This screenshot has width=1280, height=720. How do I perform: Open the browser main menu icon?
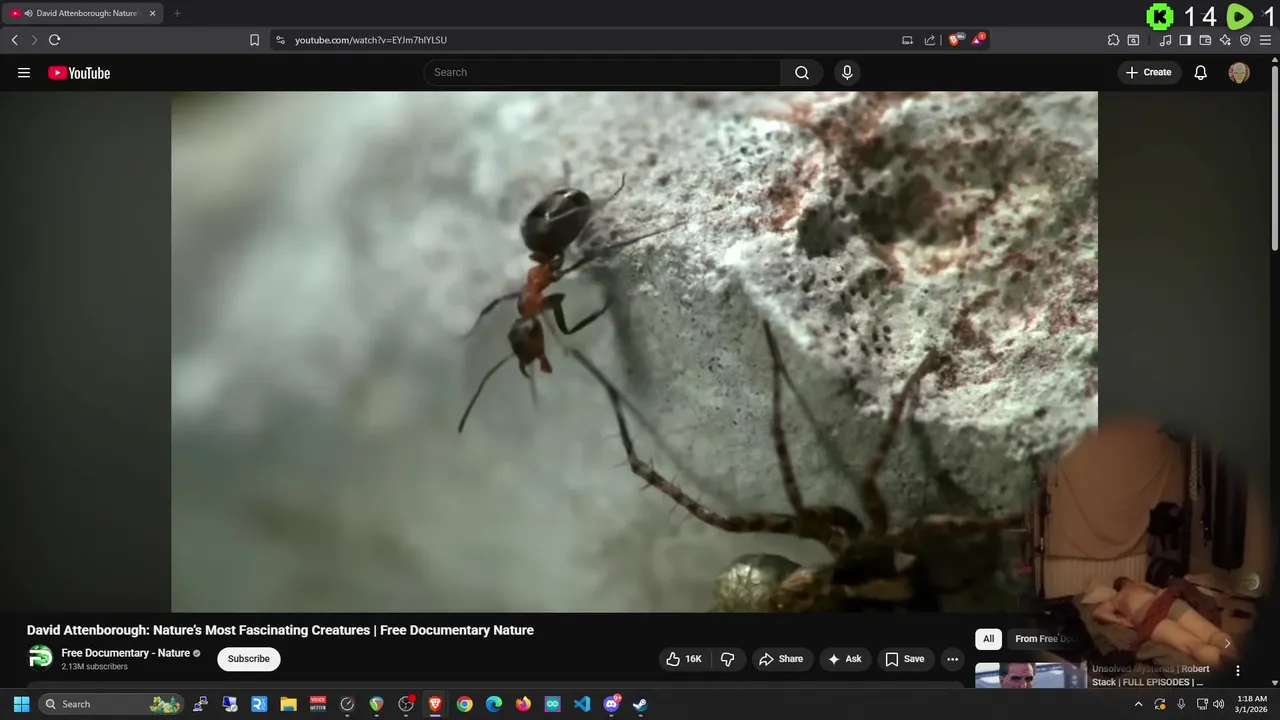(1266, 40)
